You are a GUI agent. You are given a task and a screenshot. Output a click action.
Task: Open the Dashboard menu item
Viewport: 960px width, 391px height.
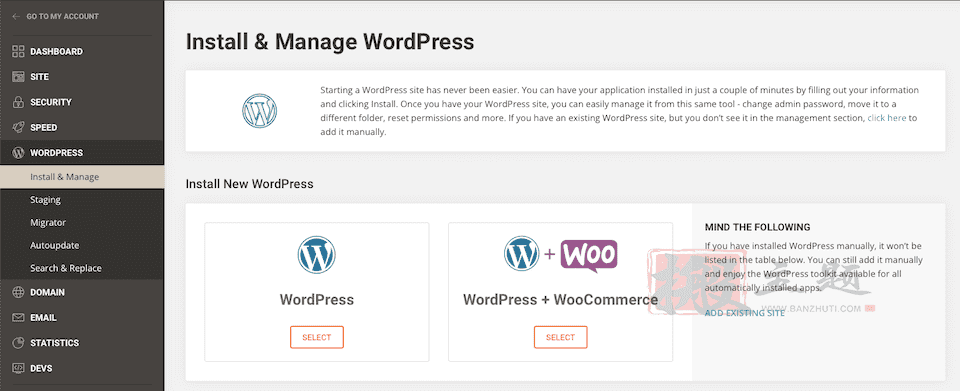tap(82, 51)
